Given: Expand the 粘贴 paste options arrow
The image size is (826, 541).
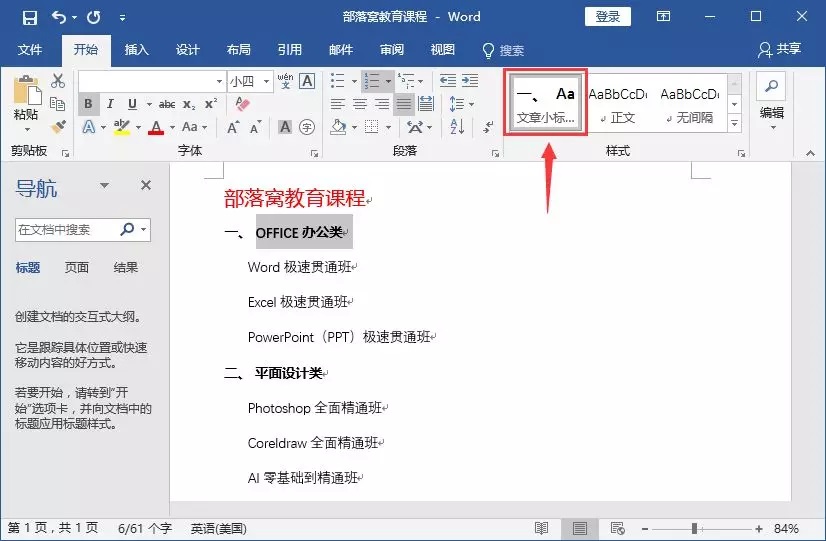Looking at the screenshot, I should (27, 129).
